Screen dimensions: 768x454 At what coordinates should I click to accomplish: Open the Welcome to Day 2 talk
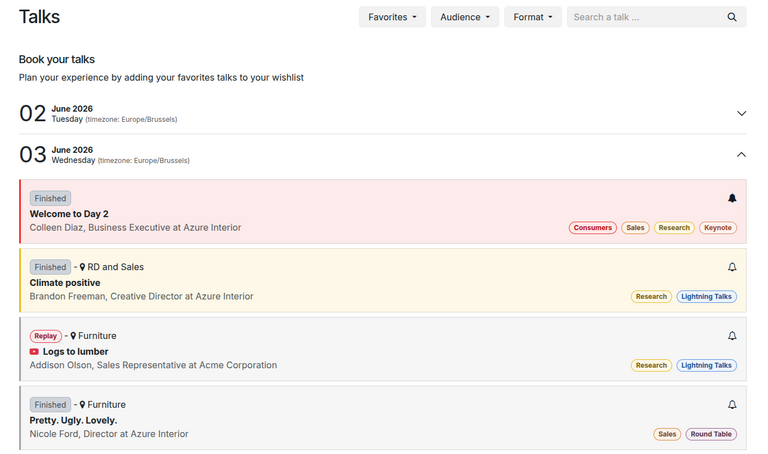point(69,214)
